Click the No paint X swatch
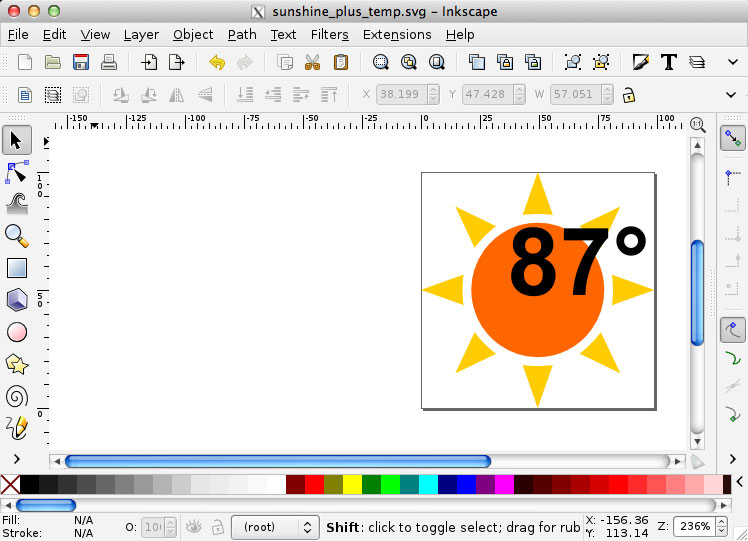Image resolution: width=748 pixels, height=541 pixels. 10,484
